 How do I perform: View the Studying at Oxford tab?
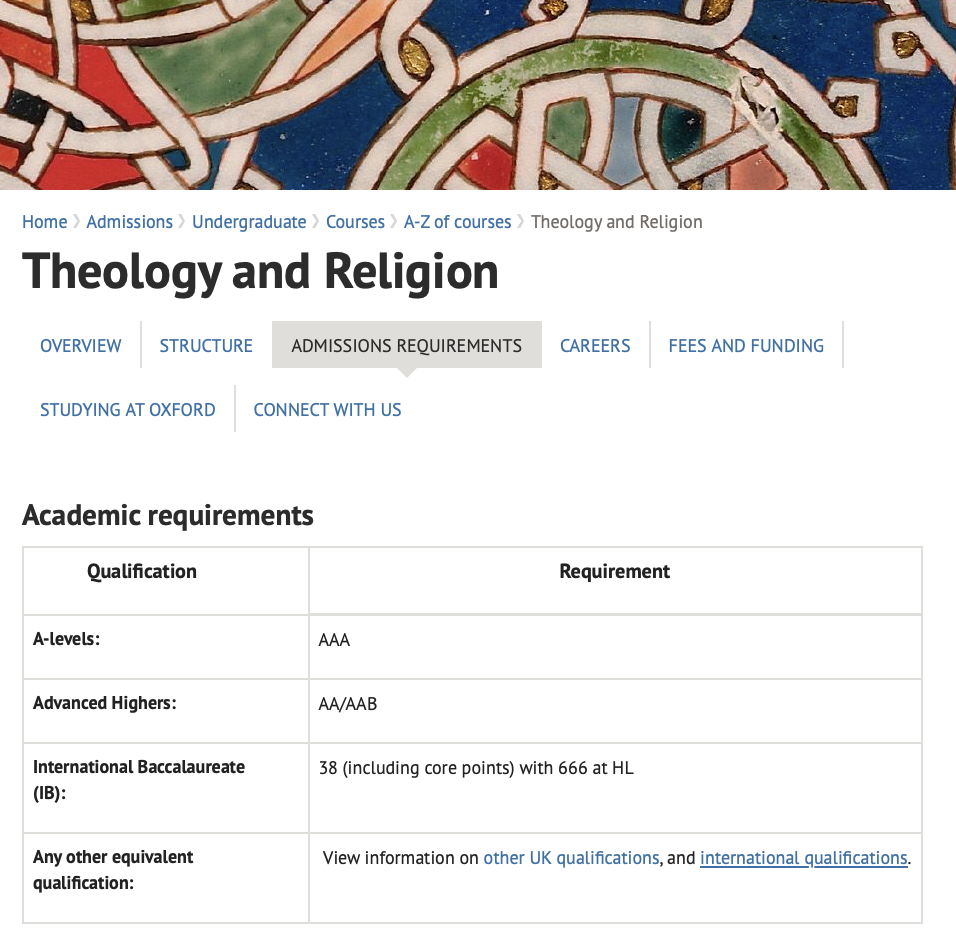[128, 410]
